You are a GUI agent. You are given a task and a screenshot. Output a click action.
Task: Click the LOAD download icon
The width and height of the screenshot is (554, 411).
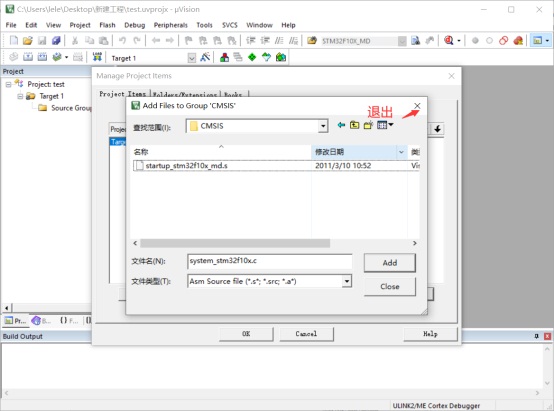click(97, 57)
